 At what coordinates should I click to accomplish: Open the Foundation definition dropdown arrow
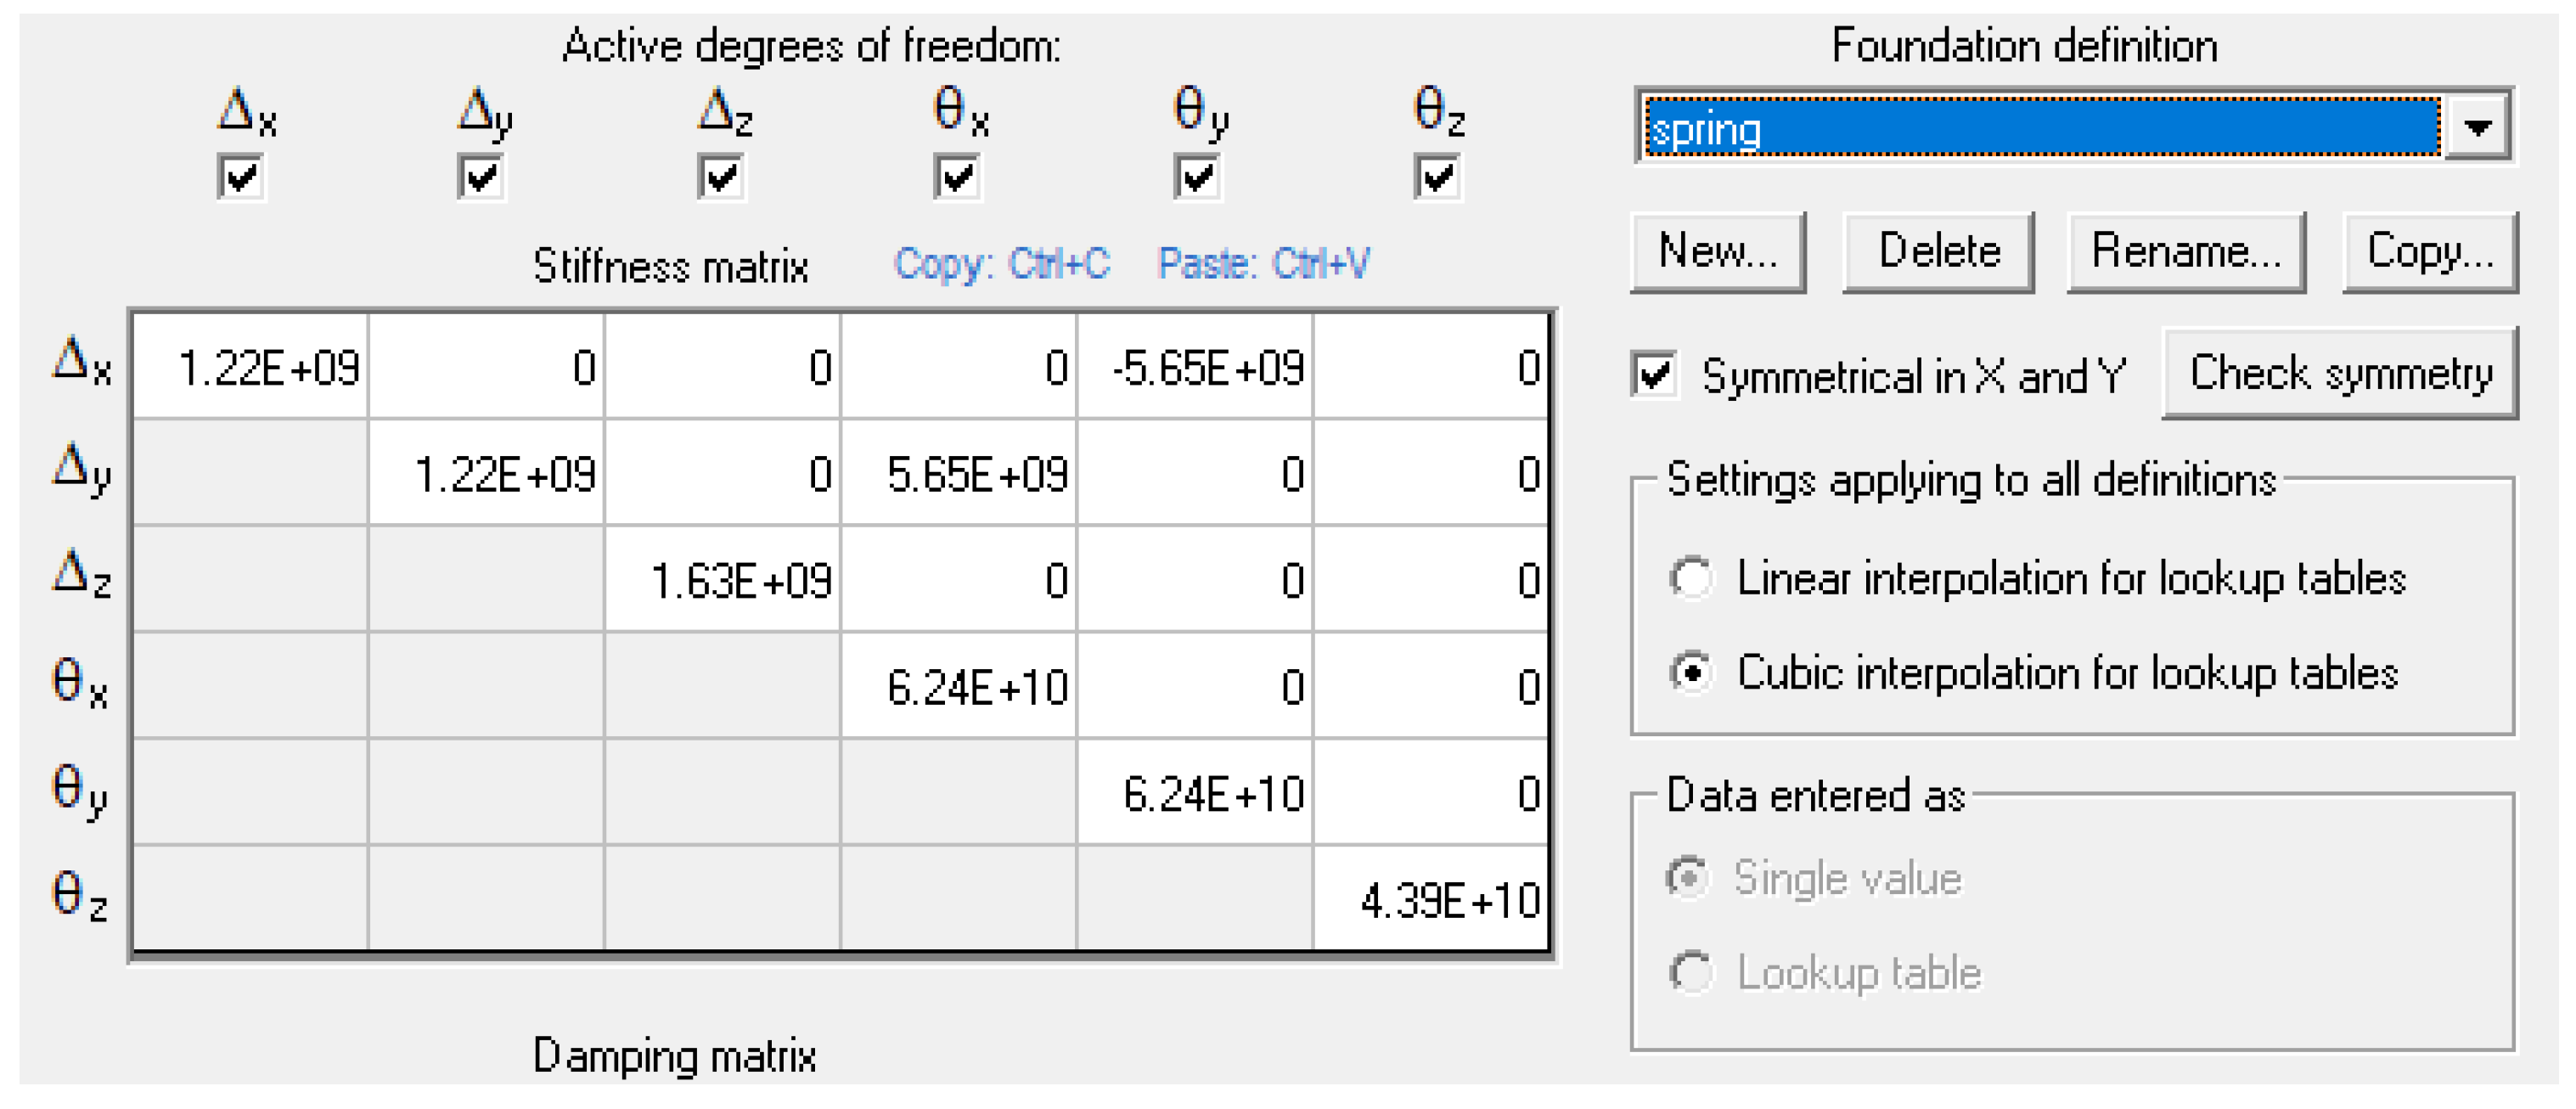(x=2476, y=127)
